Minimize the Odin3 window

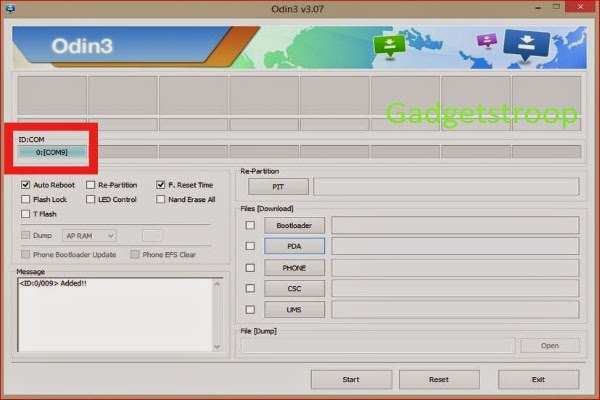[x=538, y=7]
